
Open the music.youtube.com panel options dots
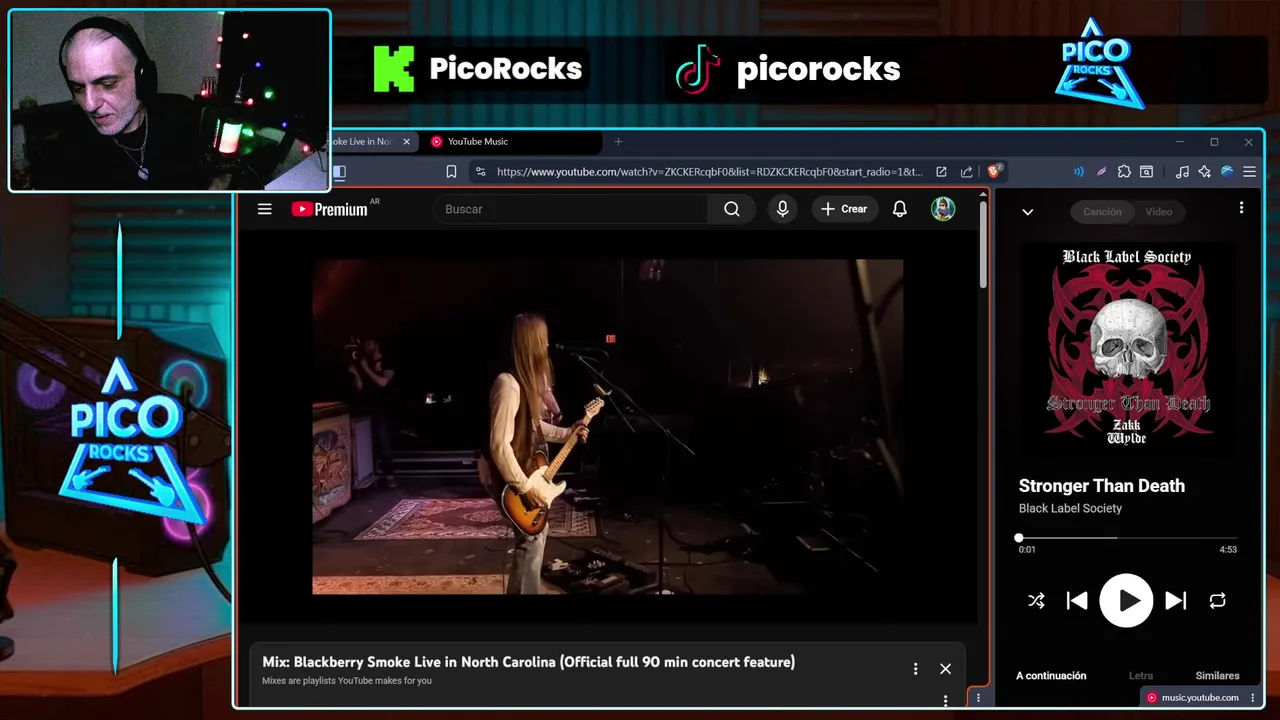point(1252,698)
